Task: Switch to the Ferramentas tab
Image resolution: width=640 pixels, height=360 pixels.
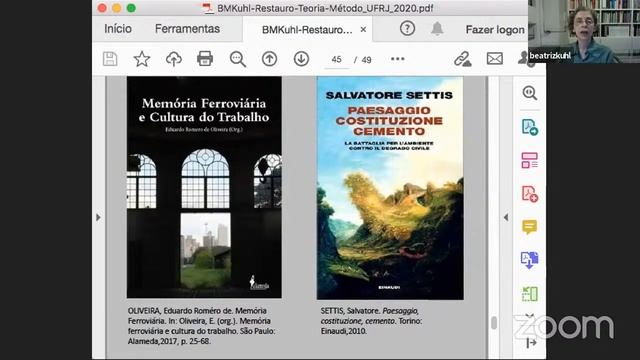Action: pyautogui.click(x=187, y=29)
